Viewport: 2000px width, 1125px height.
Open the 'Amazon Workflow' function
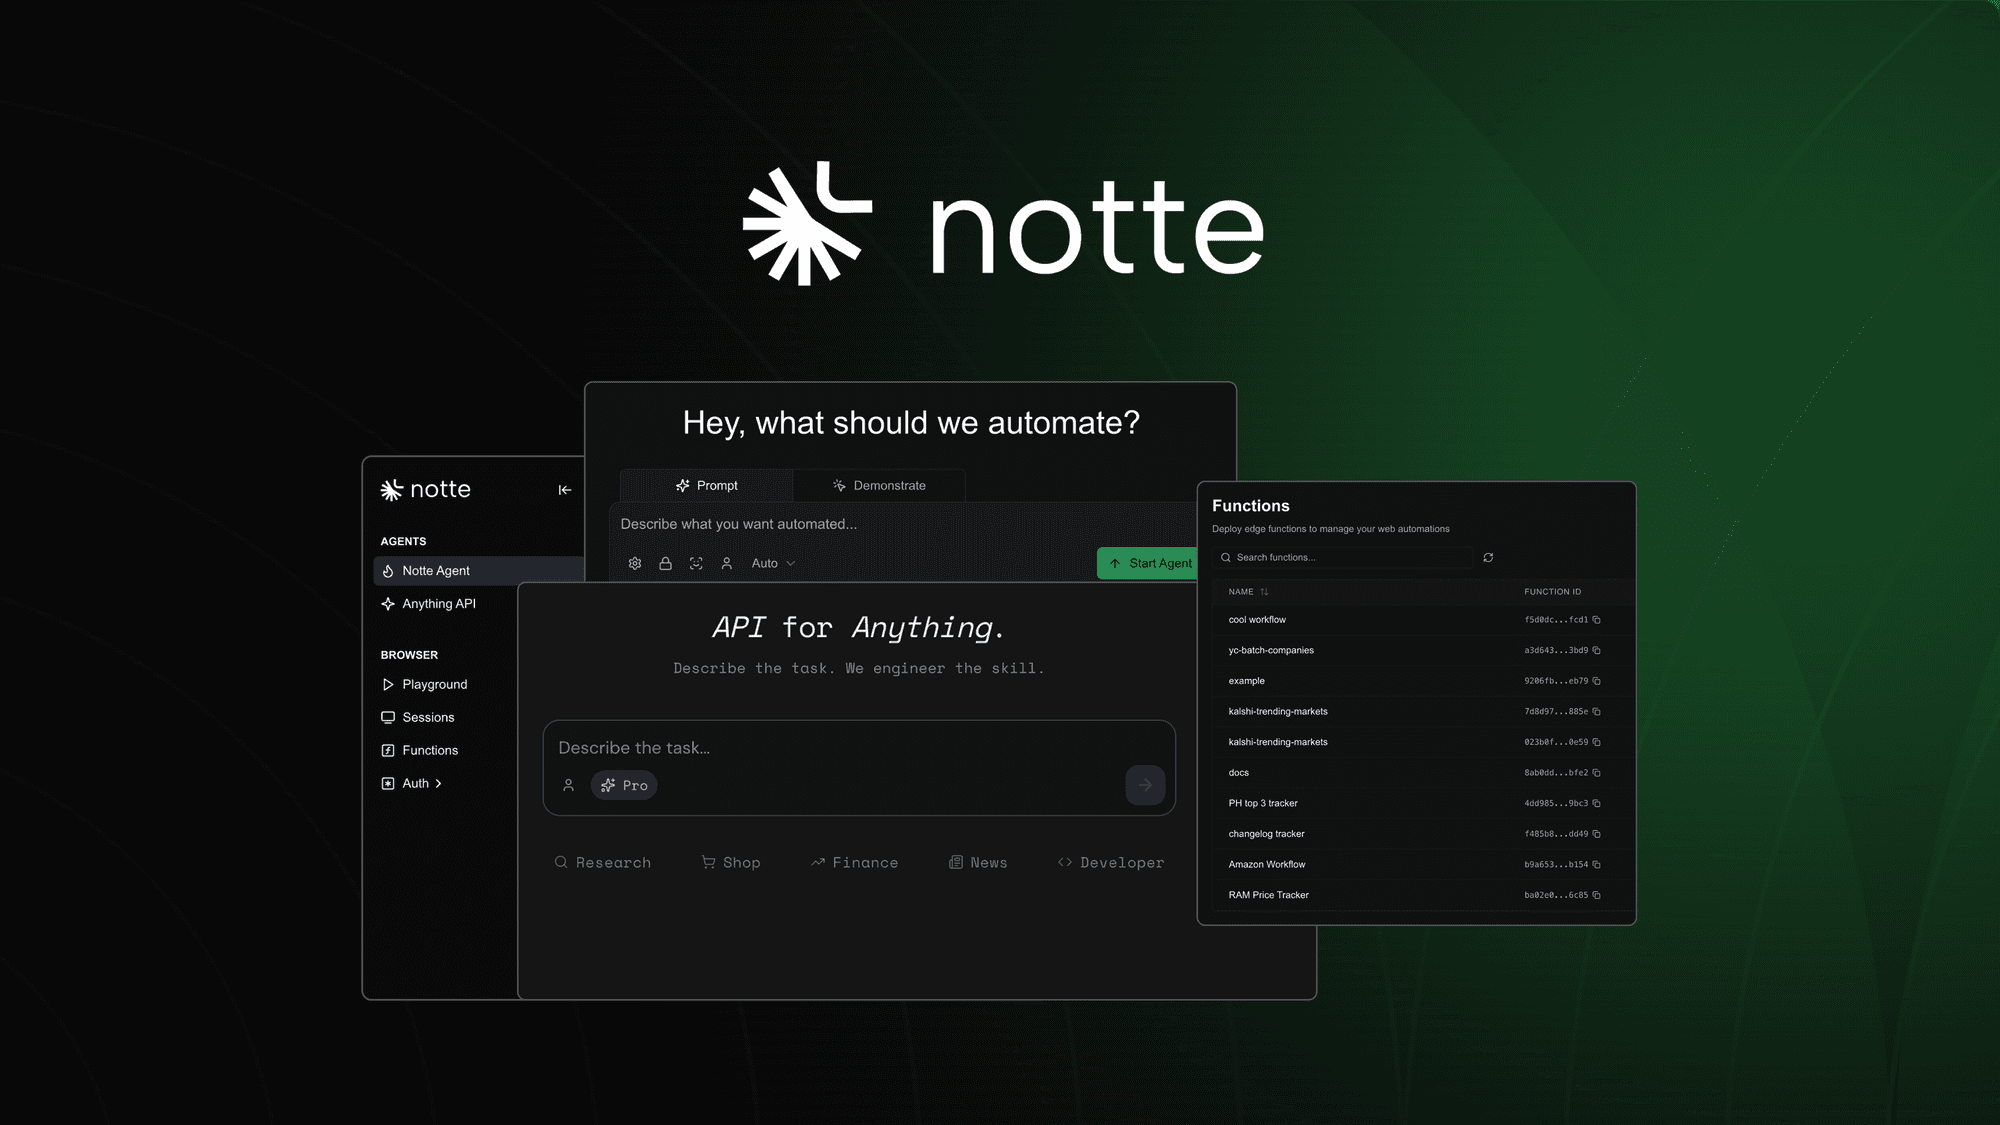tap(1267, 865)
